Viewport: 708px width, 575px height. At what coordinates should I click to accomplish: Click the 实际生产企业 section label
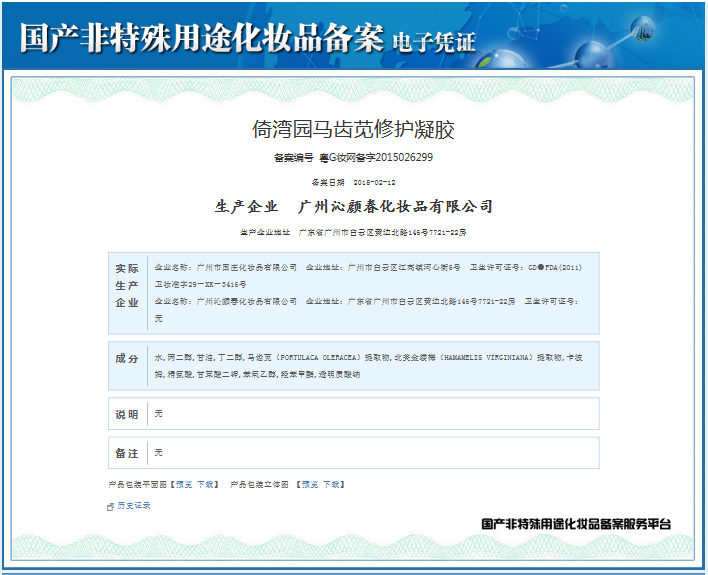pos(127,285)
